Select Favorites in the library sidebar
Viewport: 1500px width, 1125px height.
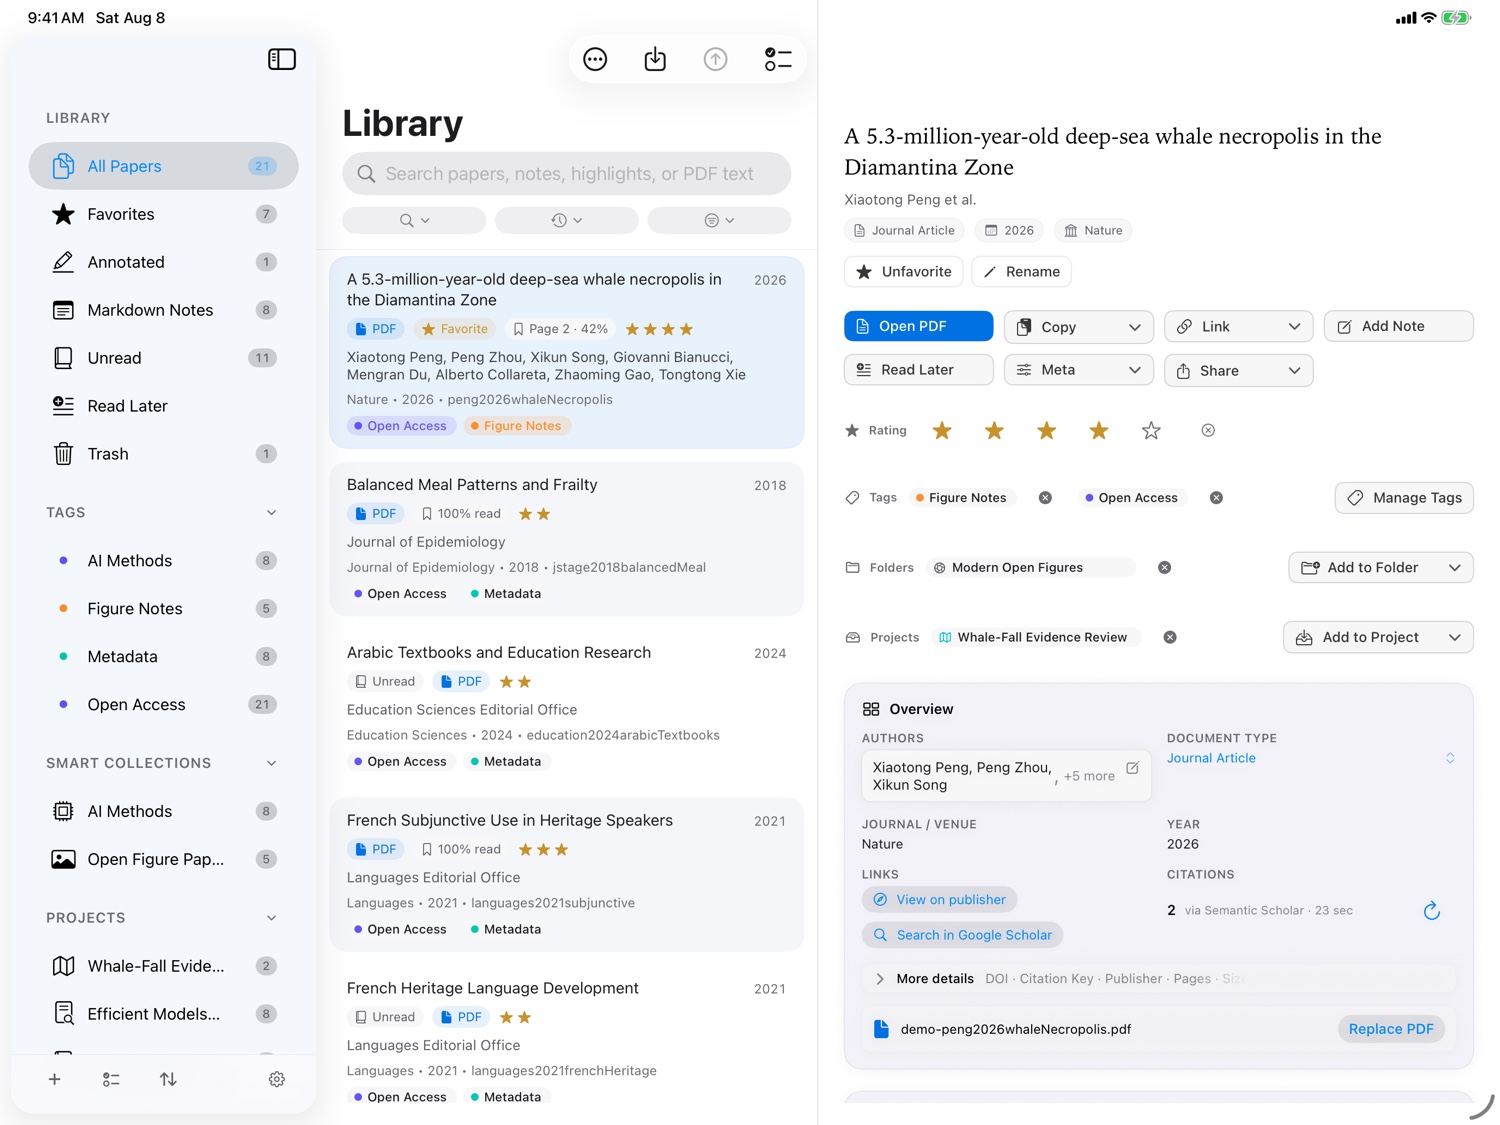[x=163, y=214]
